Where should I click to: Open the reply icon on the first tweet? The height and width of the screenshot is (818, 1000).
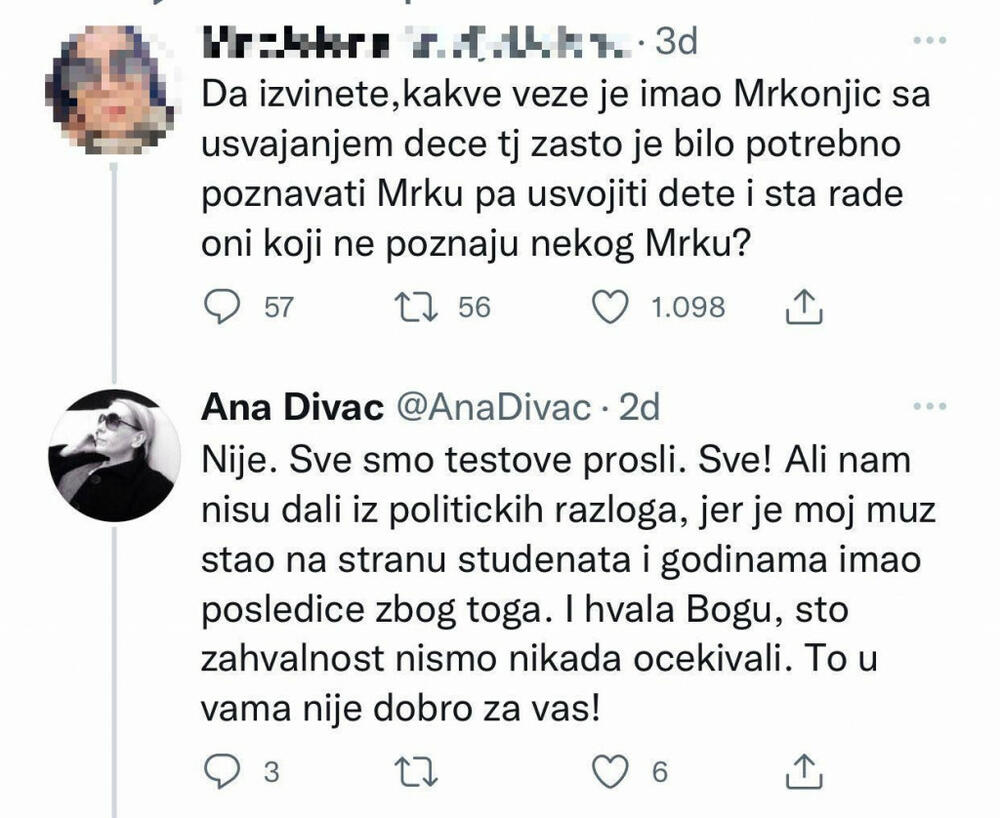tap(220, 303)
